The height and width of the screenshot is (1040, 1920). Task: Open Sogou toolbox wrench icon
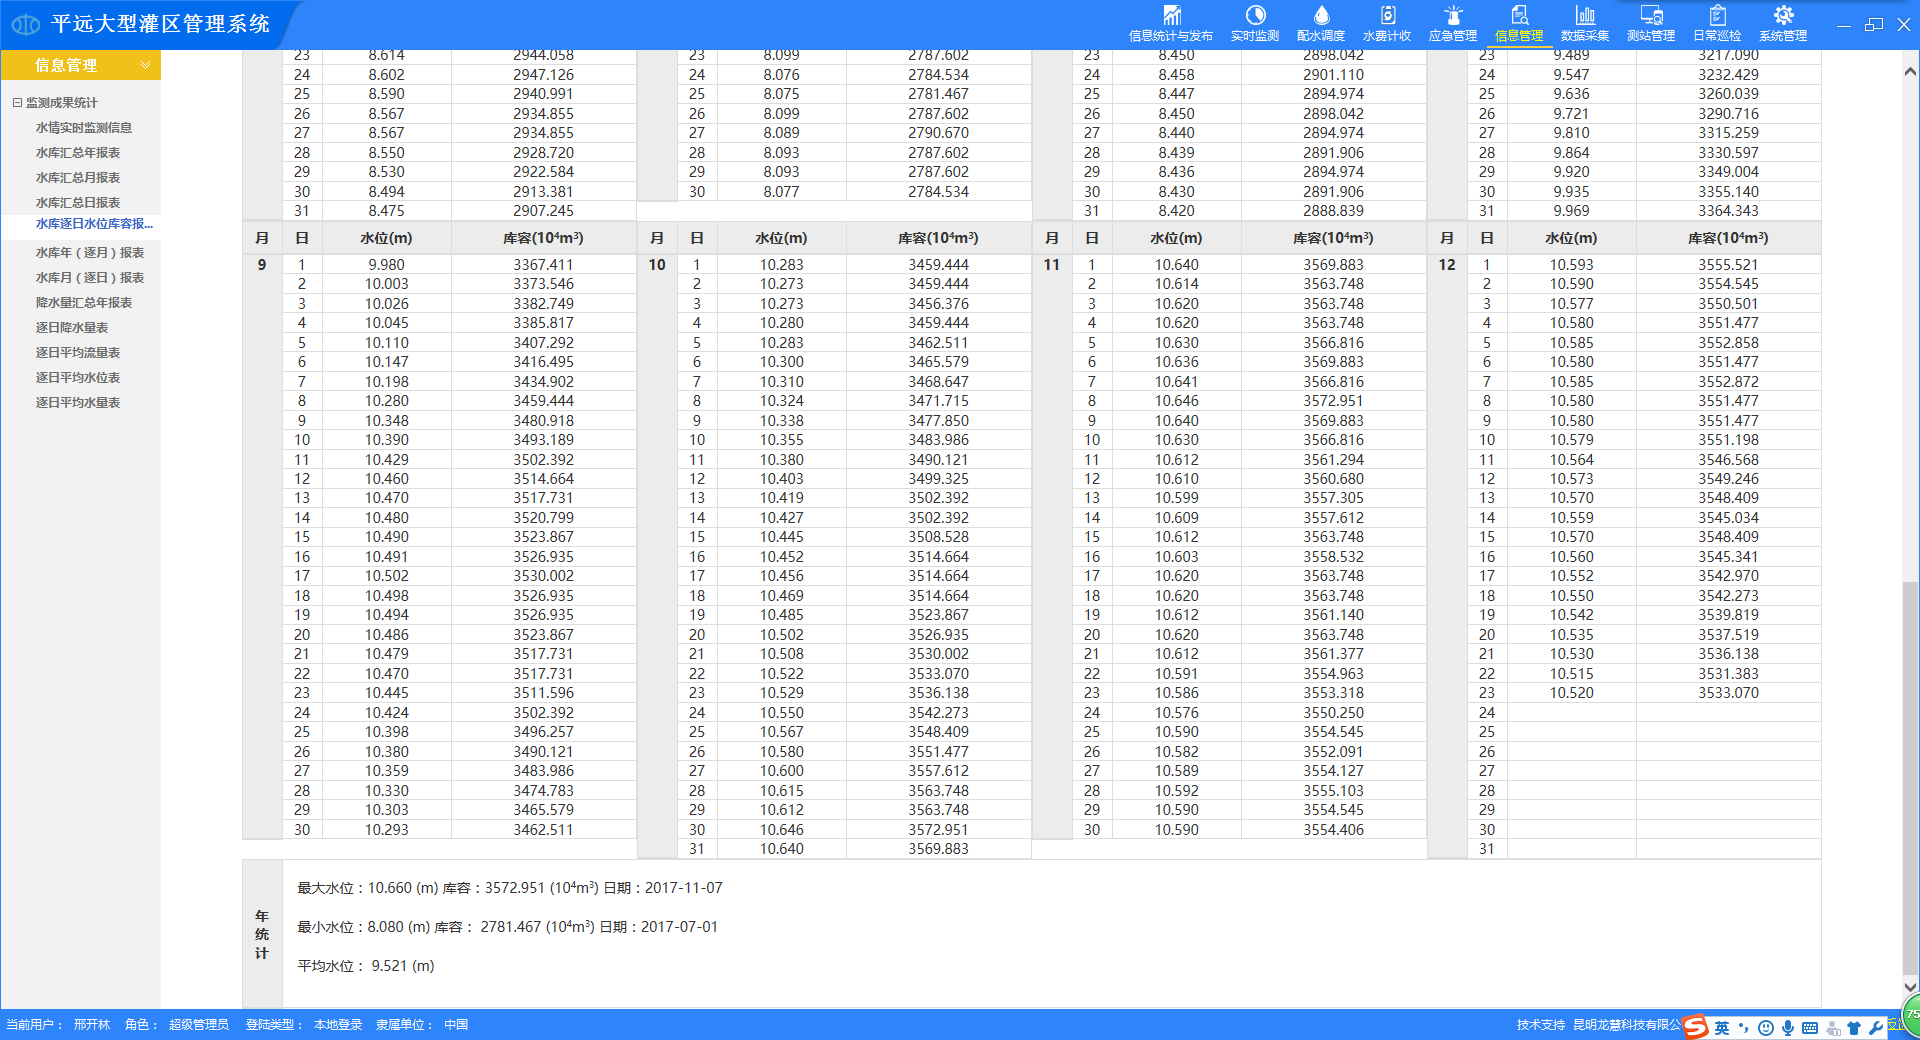[1876, 1028]
